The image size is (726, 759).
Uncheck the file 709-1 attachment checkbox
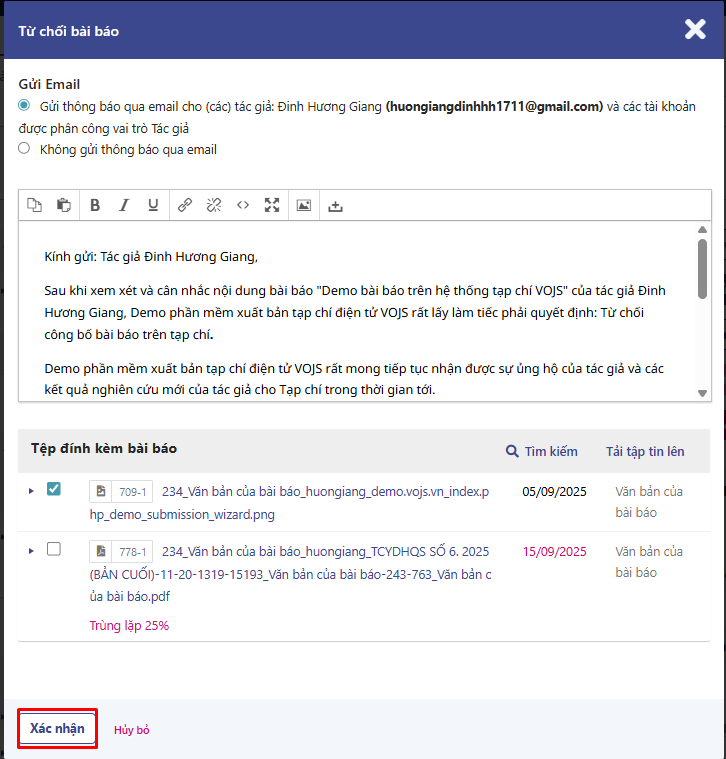[54, 489]
